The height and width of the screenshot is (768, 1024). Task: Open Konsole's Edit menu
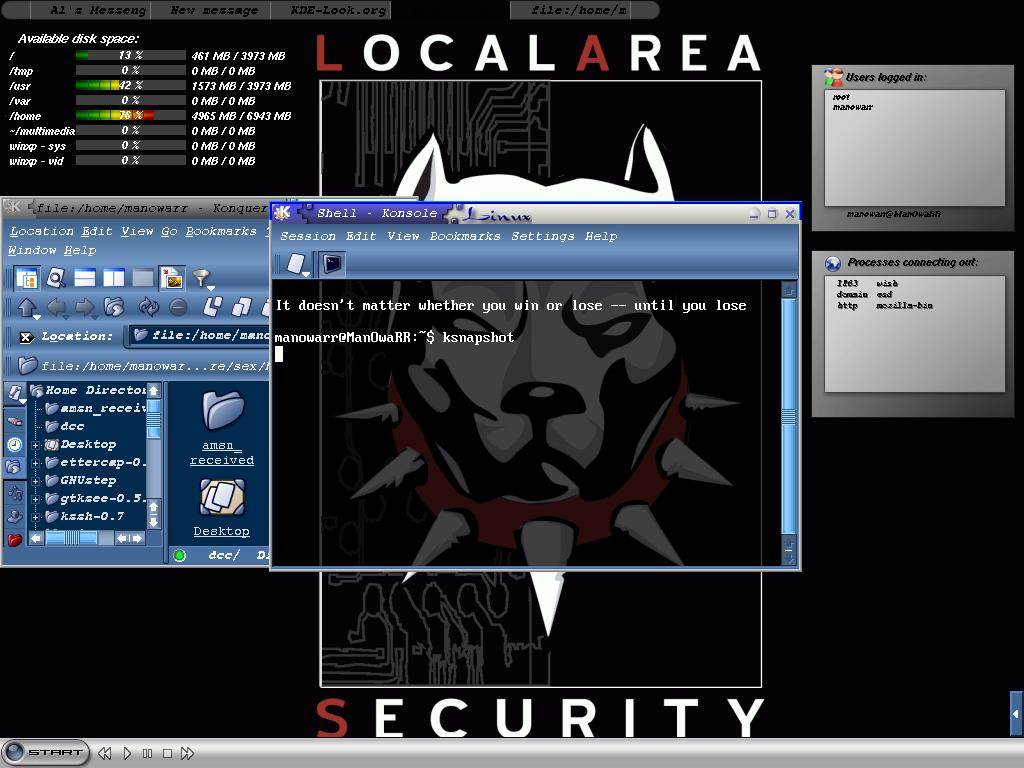(x=361, y=236)
